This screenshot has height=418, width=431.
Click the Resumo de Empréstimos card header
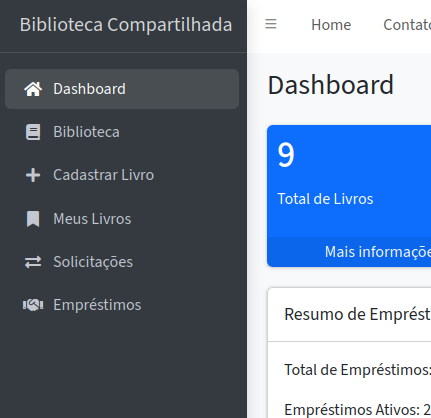350,314
